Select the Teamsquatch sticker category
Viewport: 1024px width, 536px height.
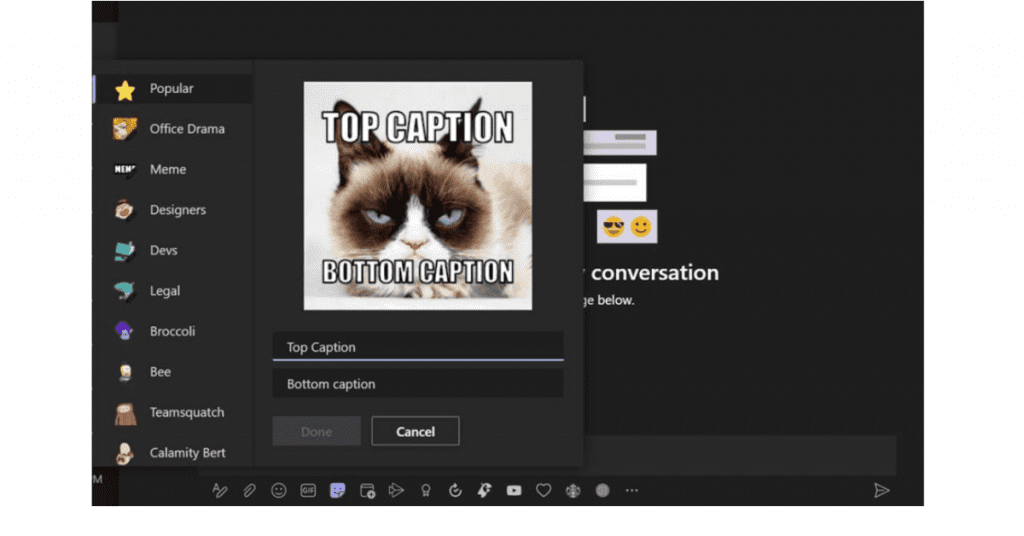tap(186, 413)
